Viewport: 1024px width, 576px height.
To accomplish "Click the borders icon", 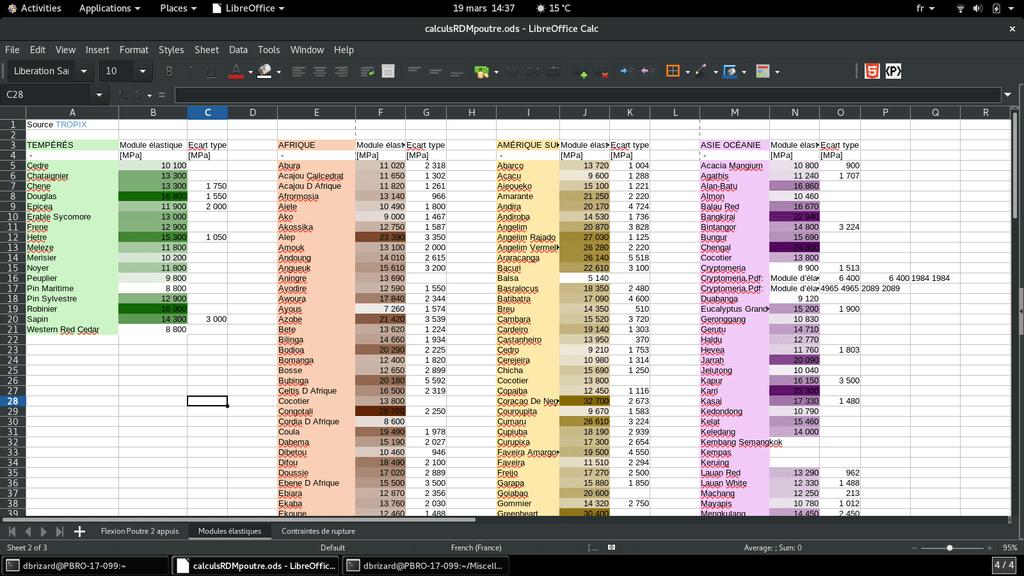I will click(672, 71).
